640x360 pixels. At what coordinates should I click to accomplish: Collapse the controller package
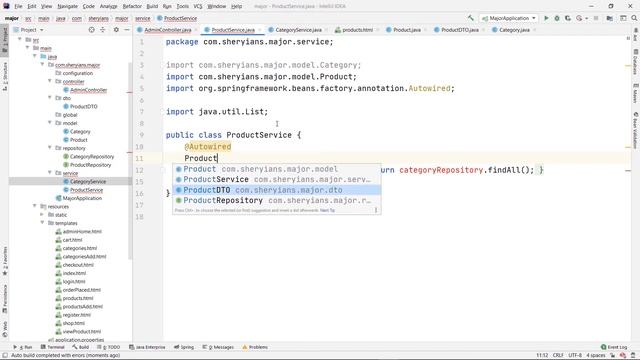tap(50, 81)
